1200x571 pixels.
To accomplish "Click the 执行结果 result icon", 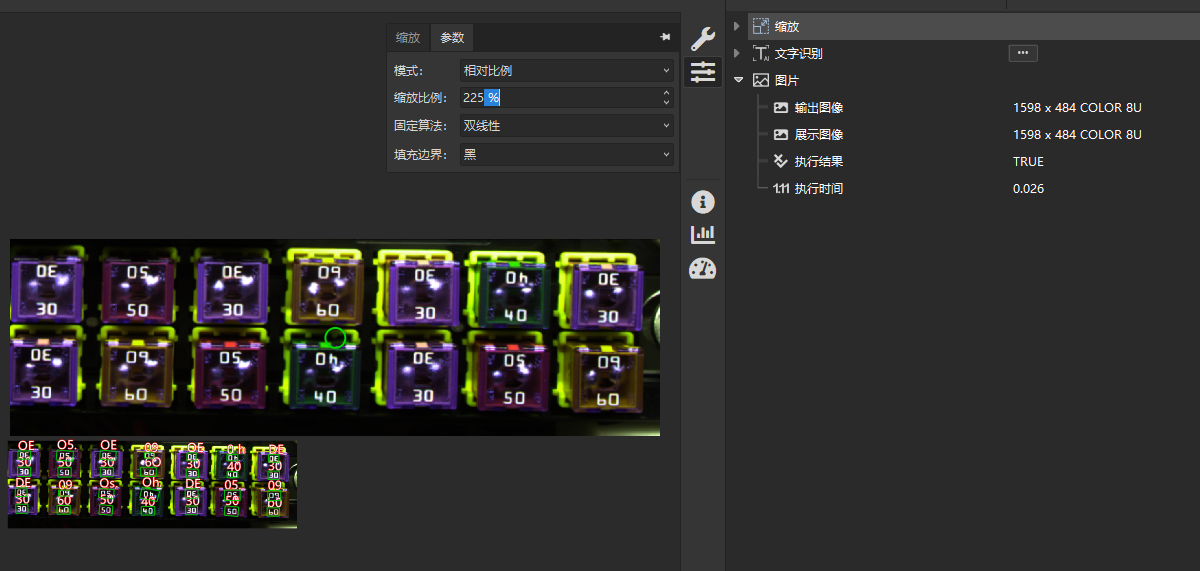I will 781,161.
